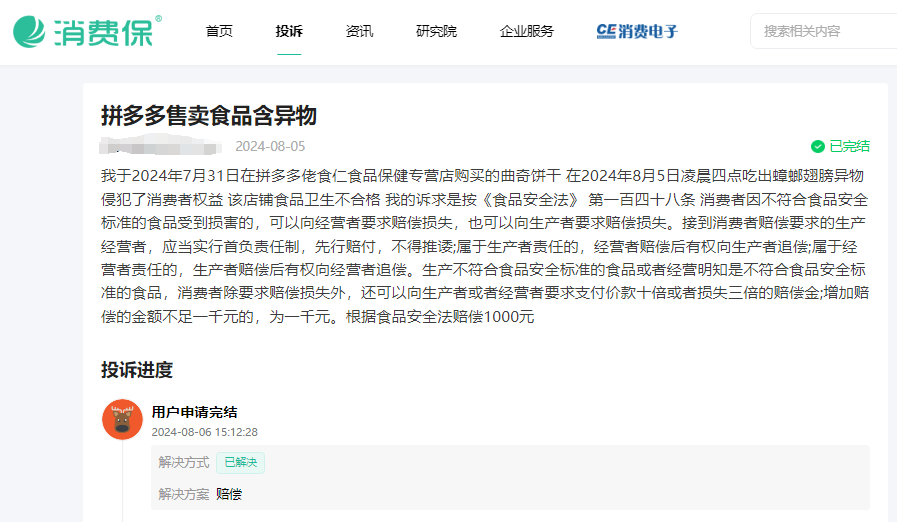
Task: Click the complaint description paragraph
Action: click(485, 246)
